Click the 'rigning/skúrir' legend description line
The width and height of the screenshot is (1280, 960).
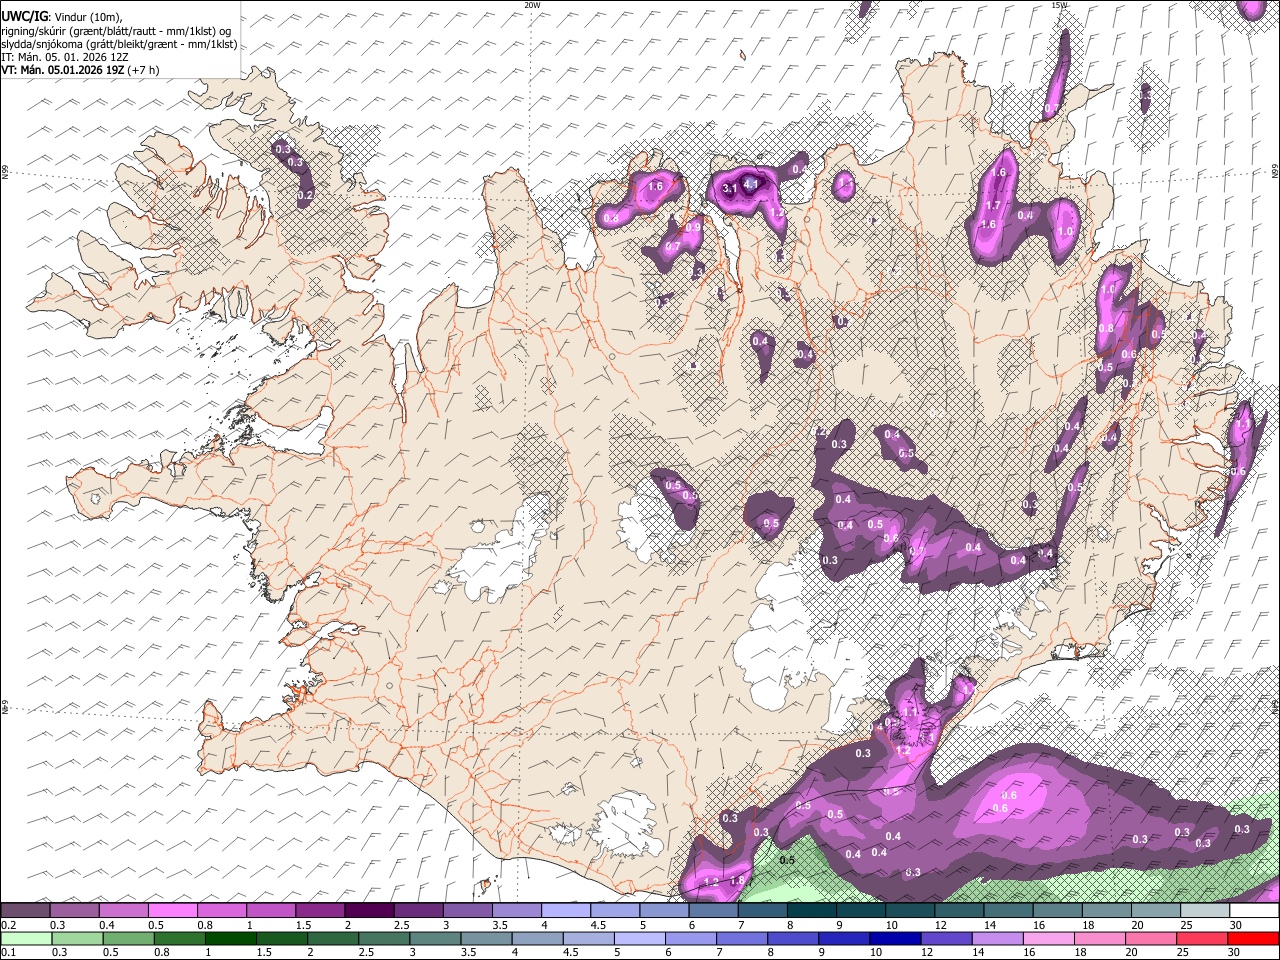[117, 31]
